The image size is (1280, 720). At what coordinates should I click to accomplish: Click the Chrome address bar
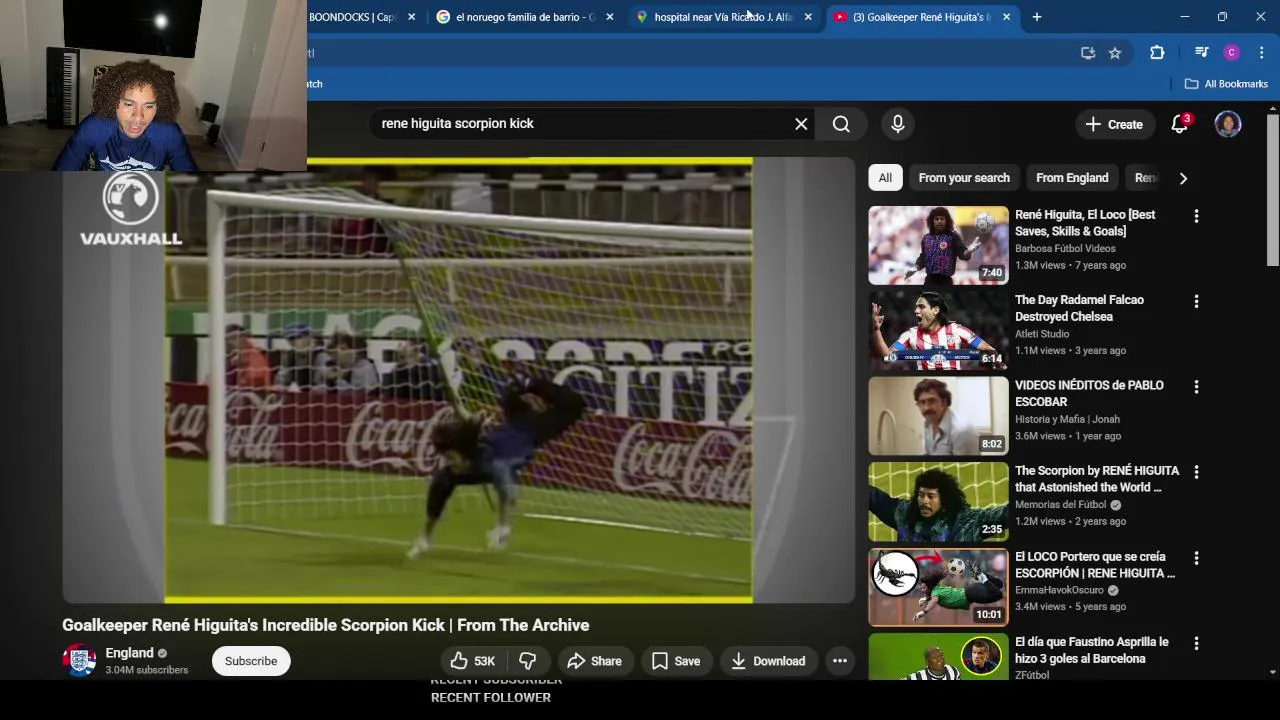690,53
